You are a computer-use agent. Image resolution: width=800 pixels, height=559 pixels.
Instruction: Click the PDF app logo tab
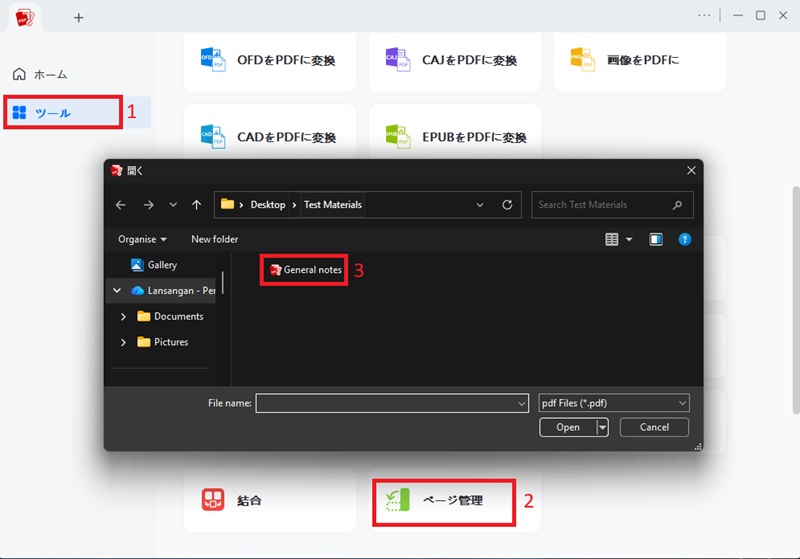click(x=24, y=17)
